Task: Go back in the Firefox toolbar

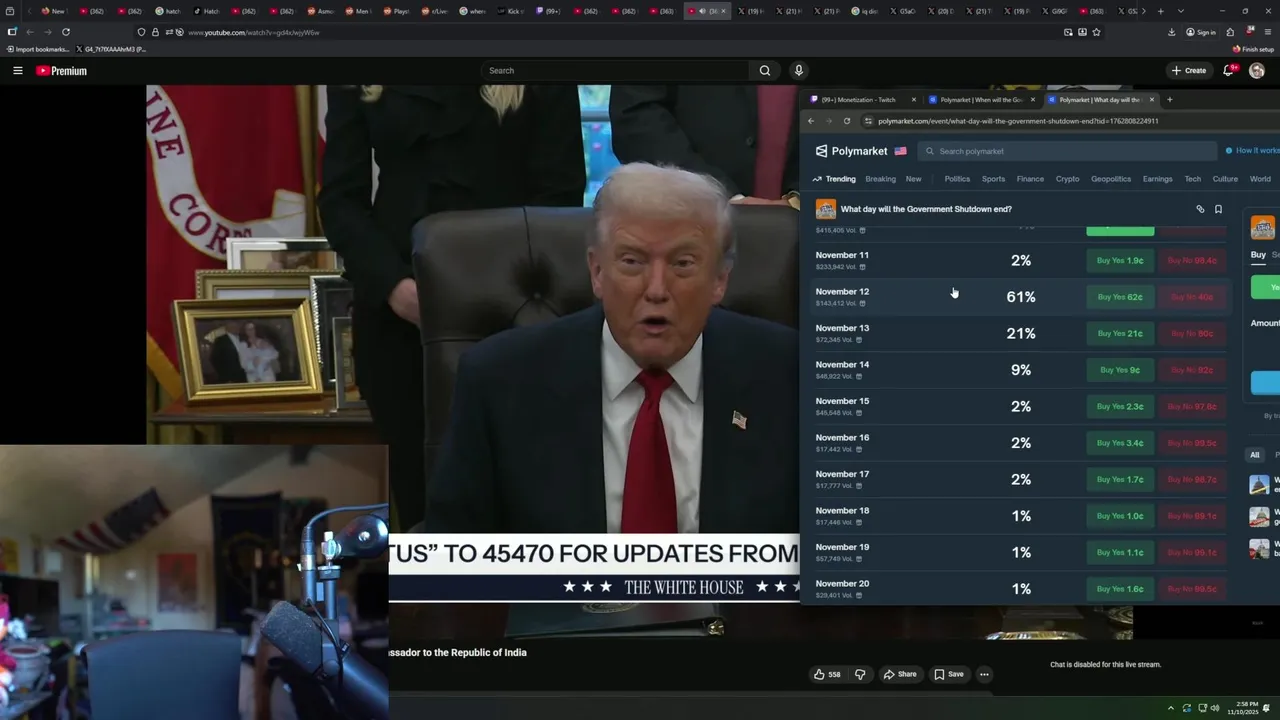Action: point(30,32)
